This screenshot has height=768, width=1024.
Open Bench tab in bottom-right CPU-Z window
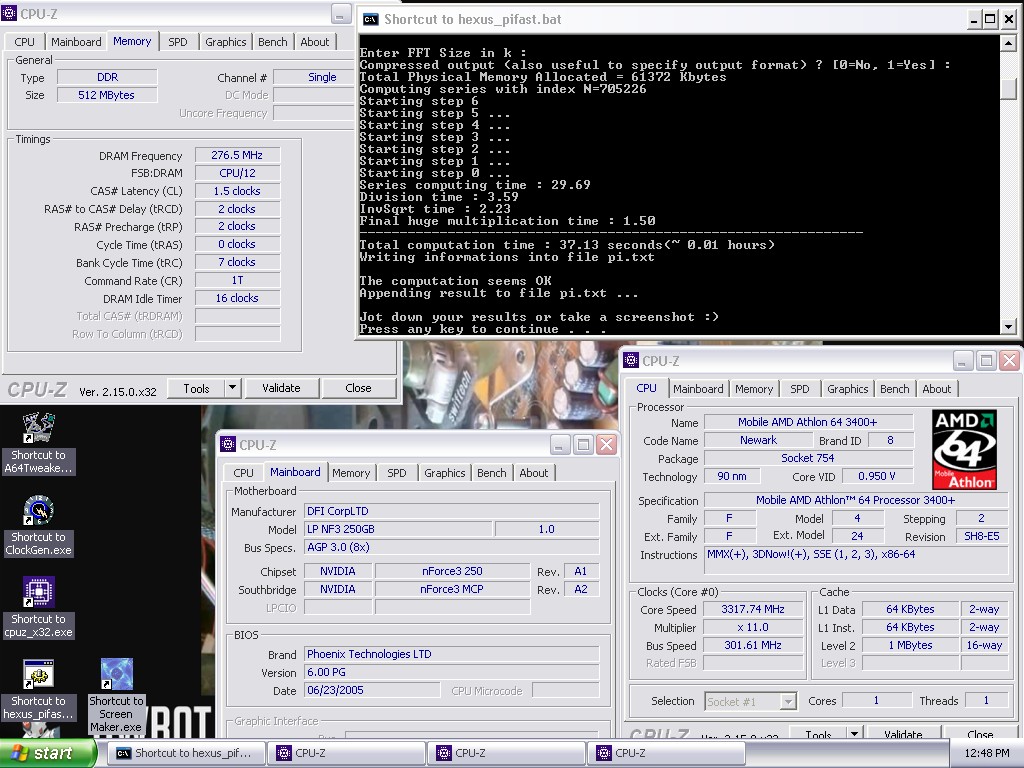point(895,389)
